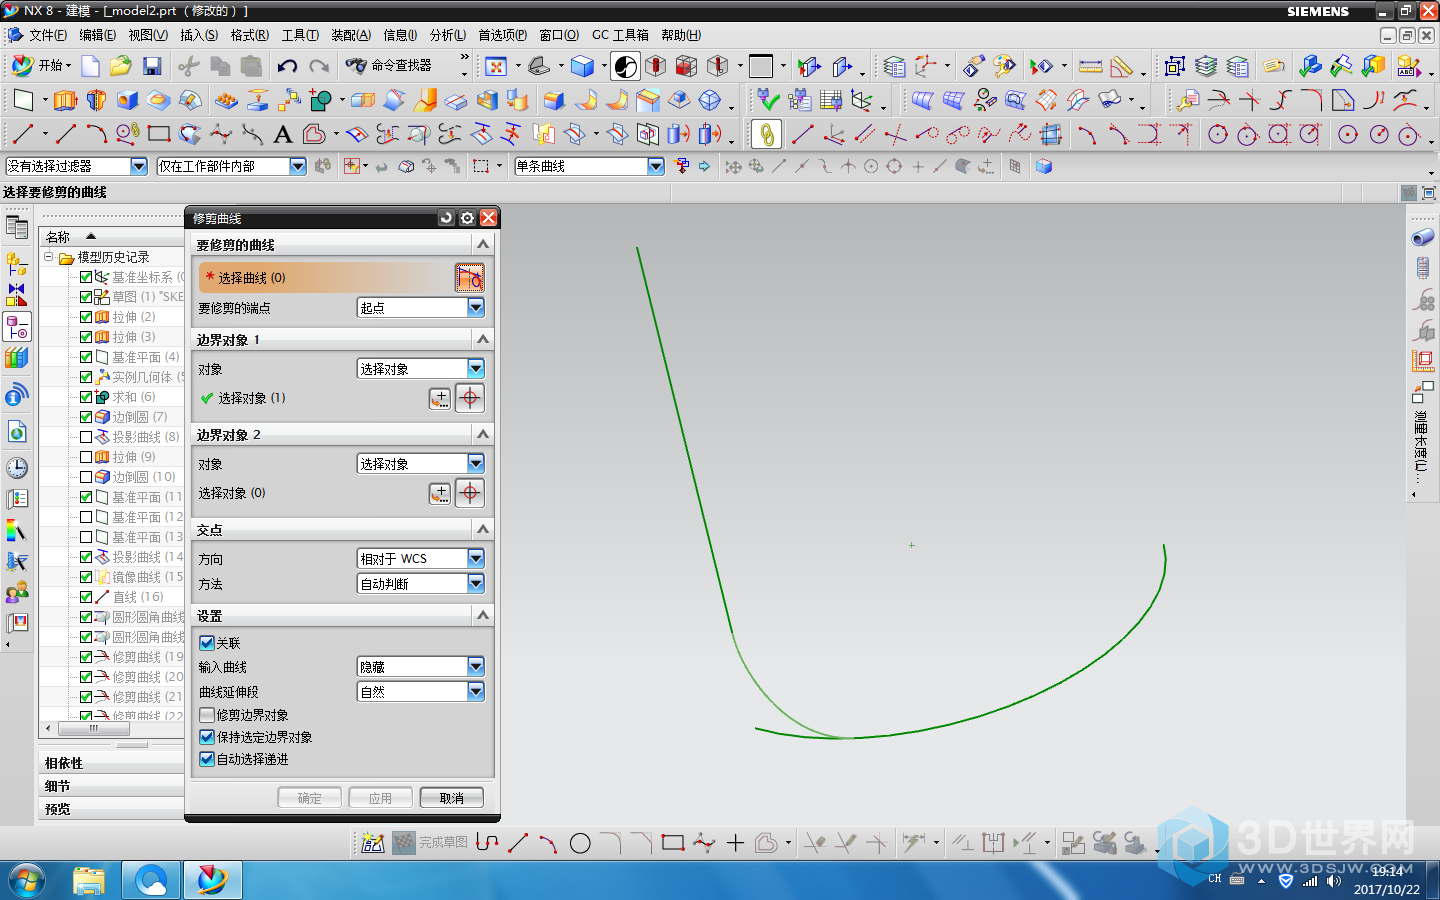This screenshot has height=900, width=1440.
Task: Save the part with the floppy icon
Action: [152, 66]
